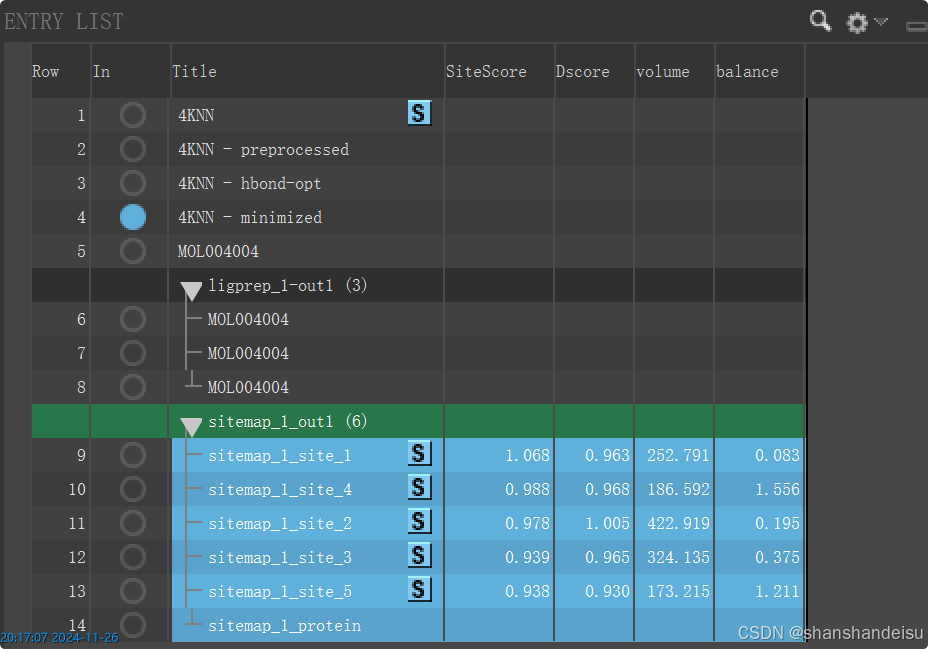
Task: Select the sitemap_1_site_3 entry title
Action: pyautogui.click(x=280, y=557)
